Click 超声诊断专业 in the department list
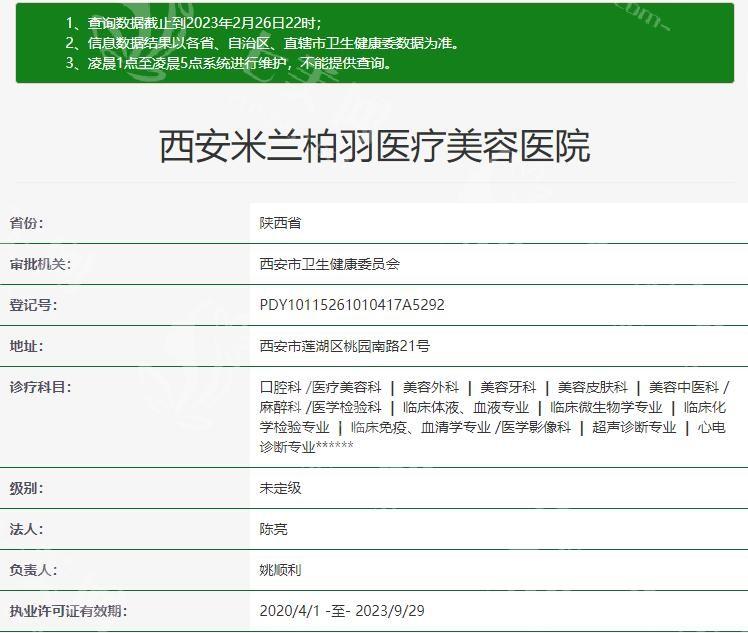This screenshot has height=633, width=748. (634, 427)
